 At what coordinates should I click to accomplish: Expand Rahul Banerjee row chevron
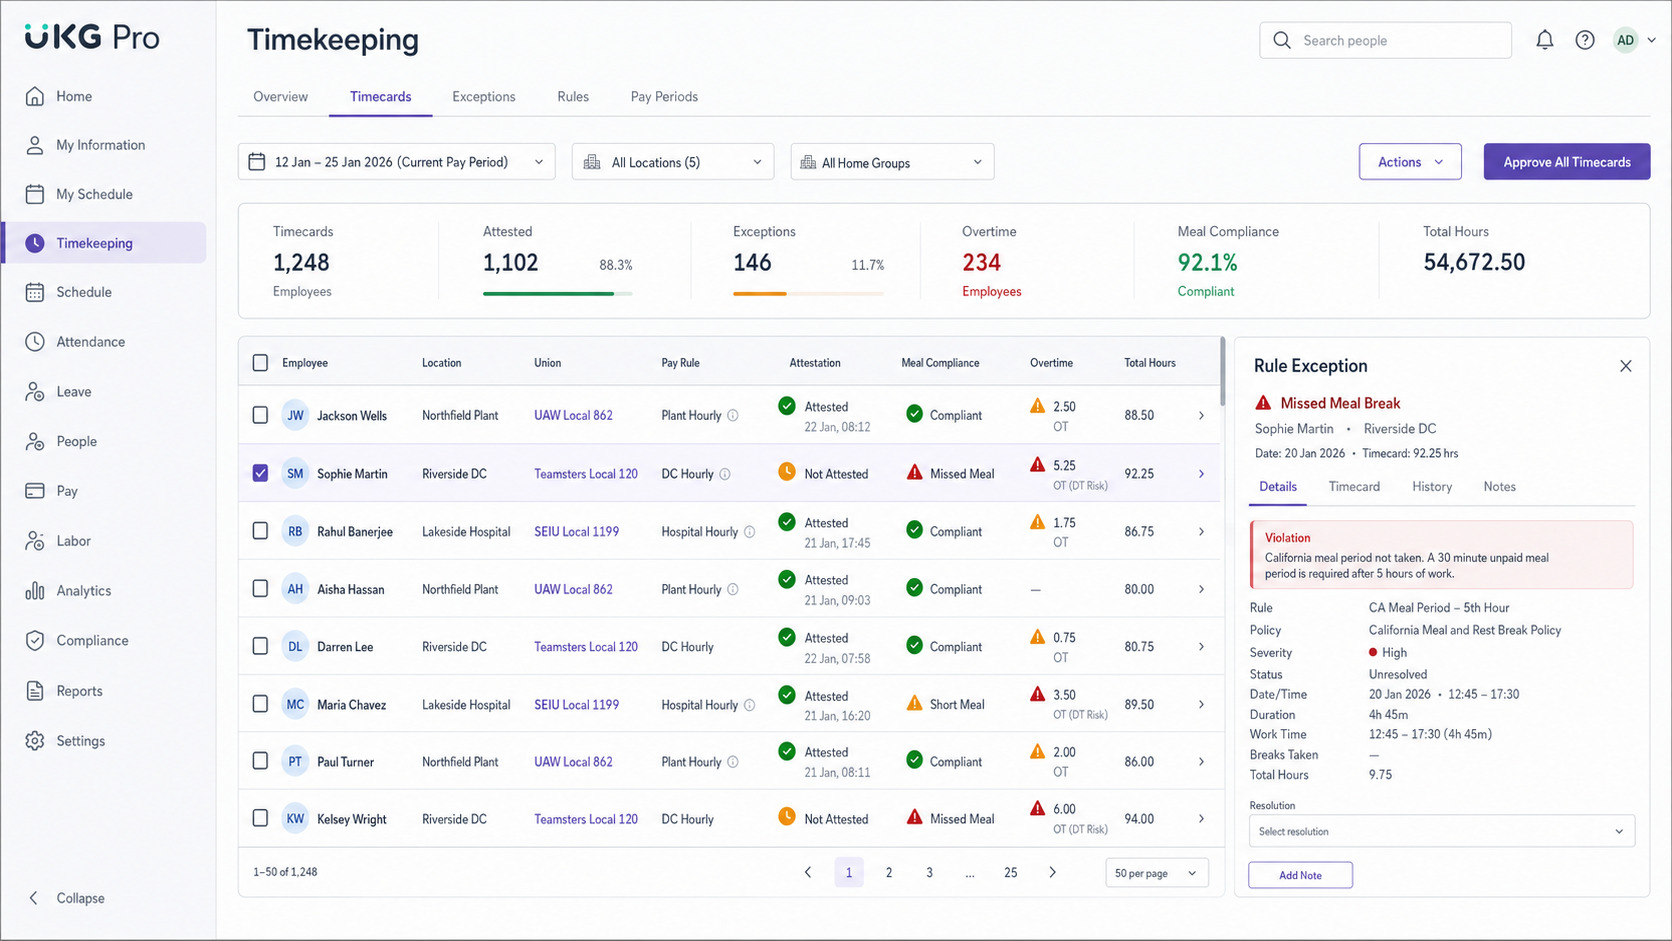(x=1202, y=531)
